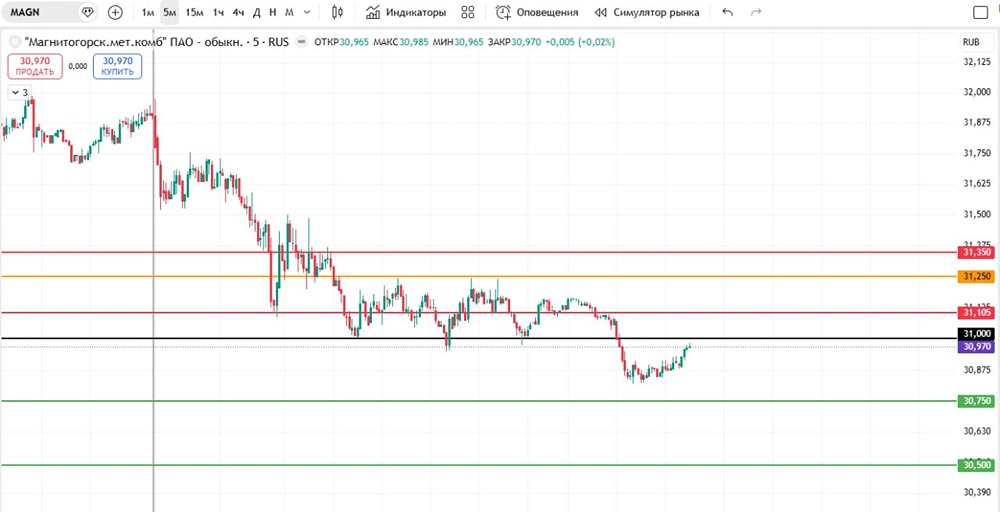Select the 5м timeframe
Viewport: 1000px width, 512px height.
click(x=170, y=12)
